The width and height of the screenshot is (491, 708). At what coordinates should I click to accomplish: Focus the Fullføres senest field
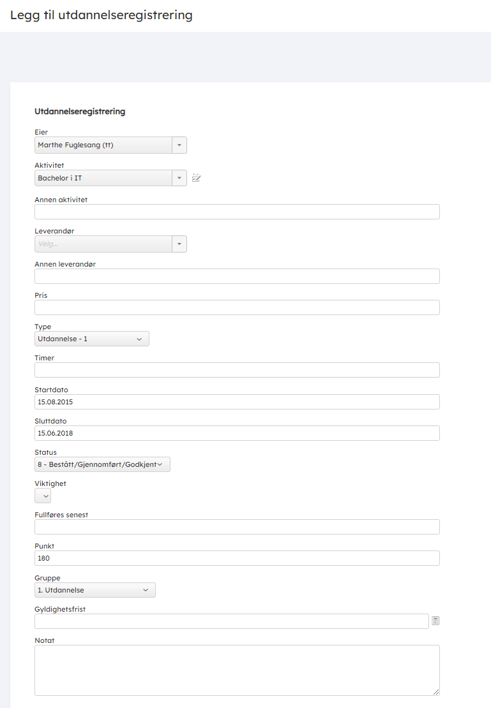coord(237,527)
